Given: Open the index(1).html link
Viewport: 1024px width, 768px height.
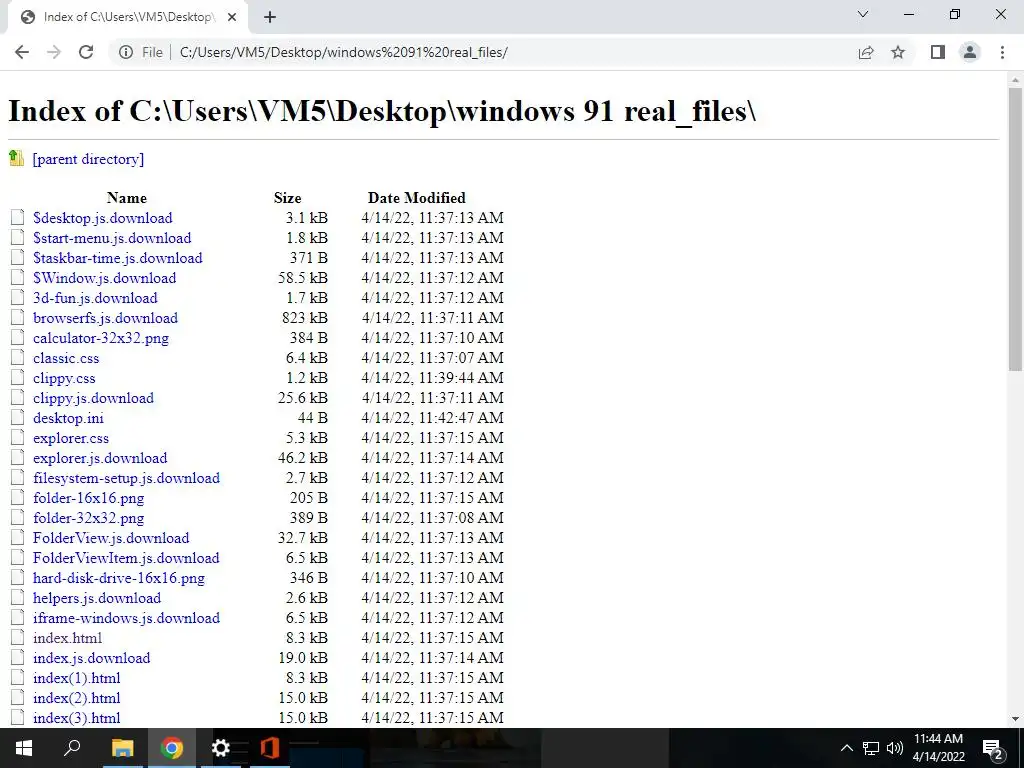Looking at the screenshot, I should [76, 678].
